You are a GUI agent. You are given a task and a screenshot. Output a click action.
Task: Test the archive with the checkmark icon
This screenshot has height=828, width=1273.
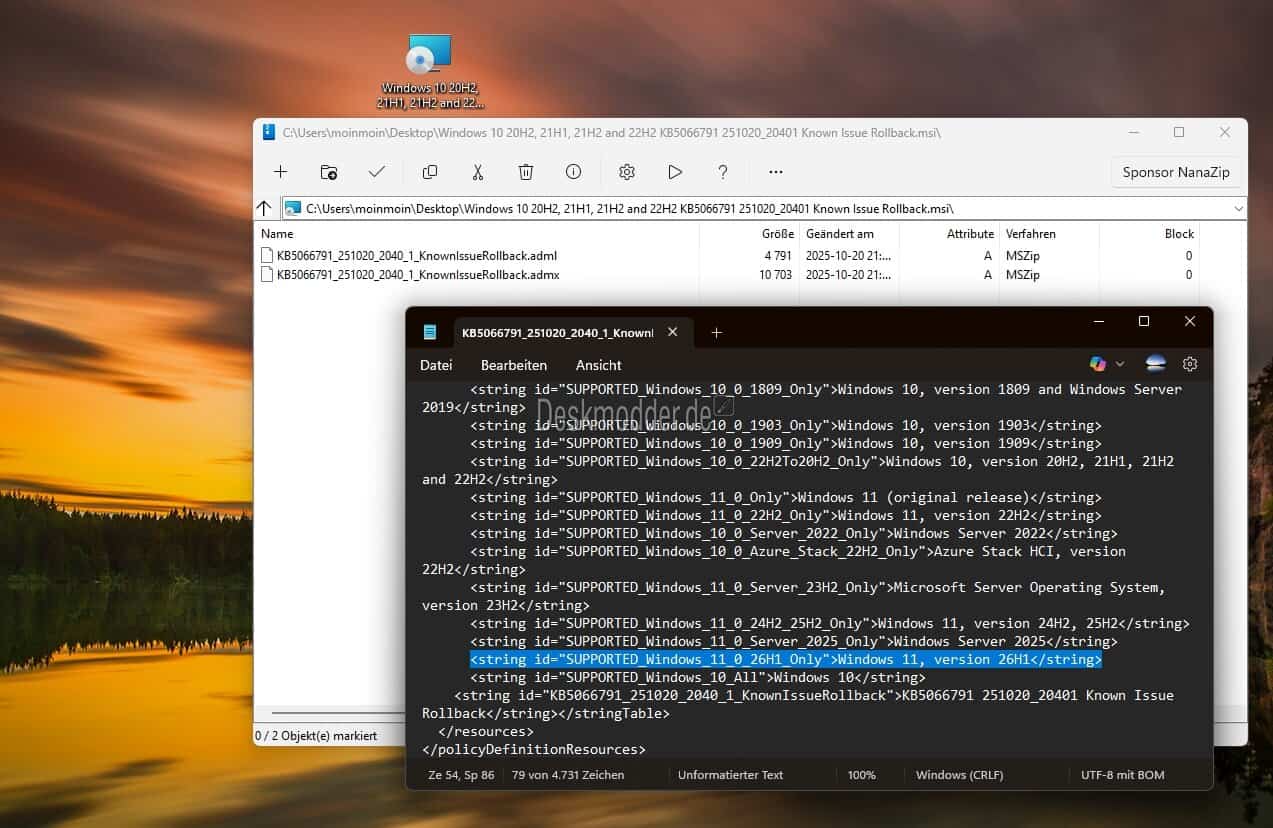(377, 172)
